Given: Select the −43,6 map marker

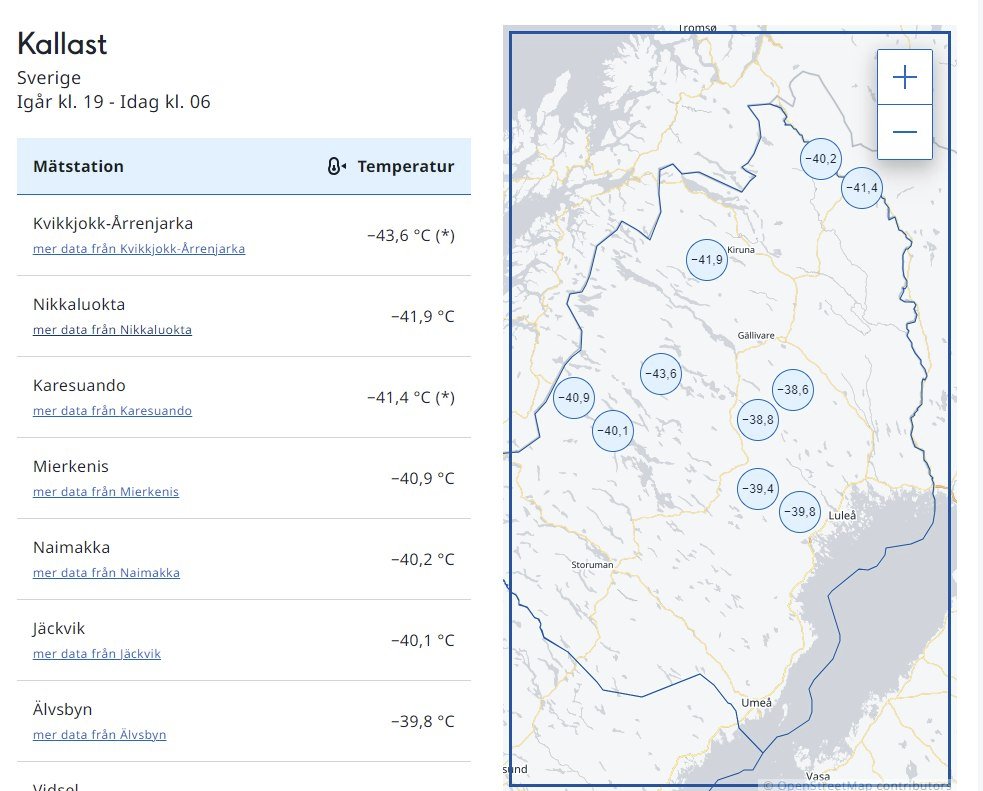Looking at the screenshot, I should 660,374.
